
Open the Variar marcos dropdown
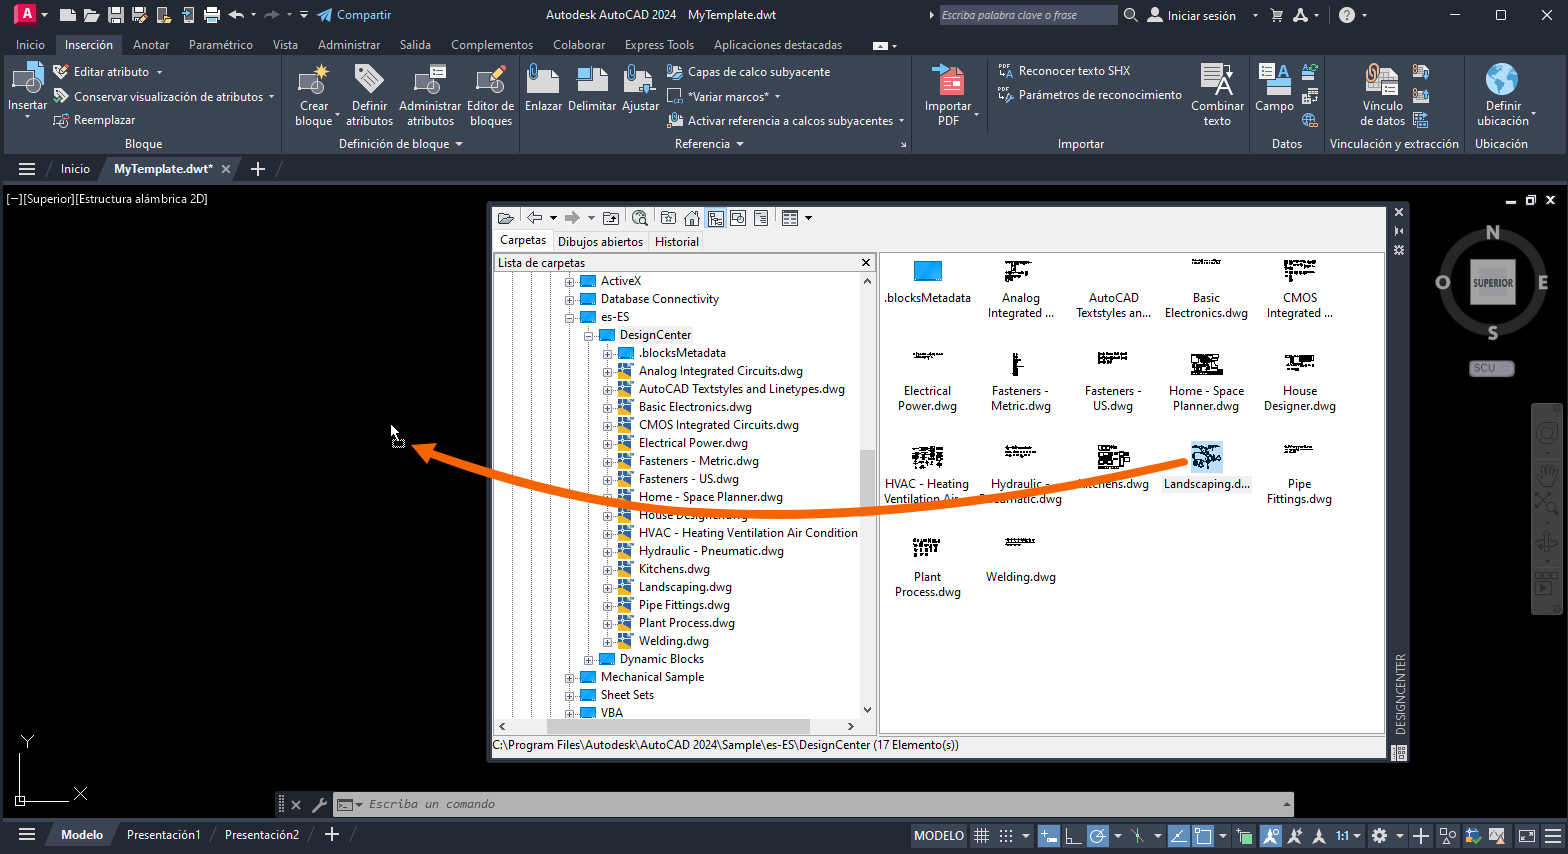[x=777, y=97]
